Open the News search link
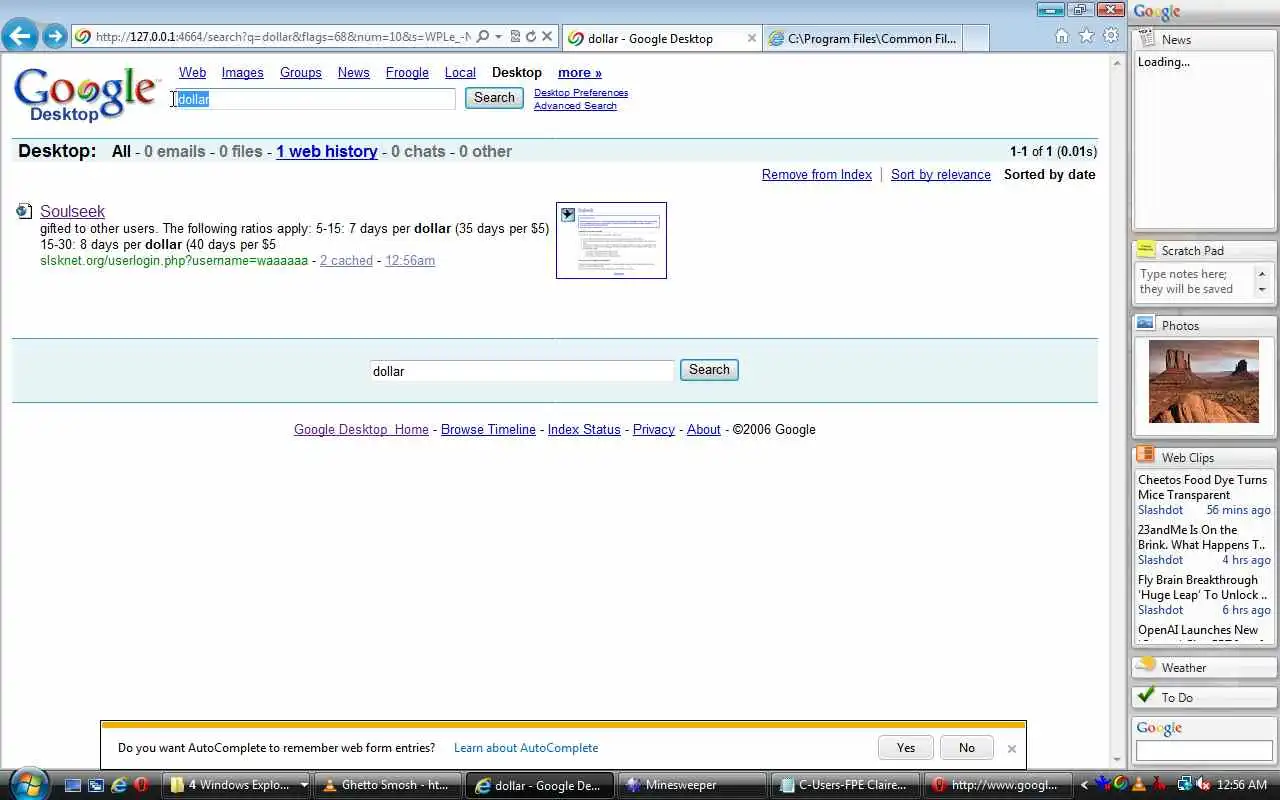 [353, 73]
